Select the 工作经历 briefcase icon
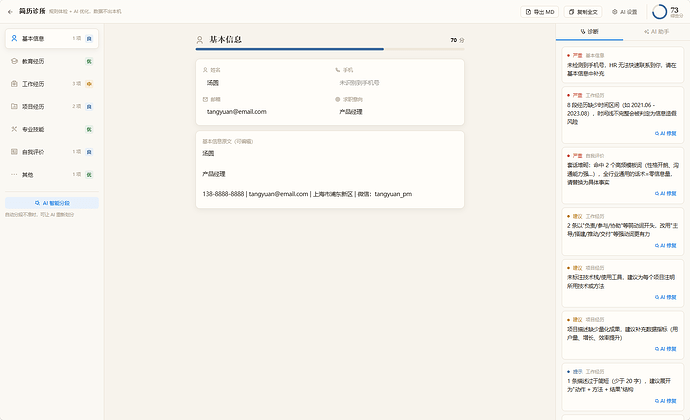The image size is (690, 420). [14, 84]
